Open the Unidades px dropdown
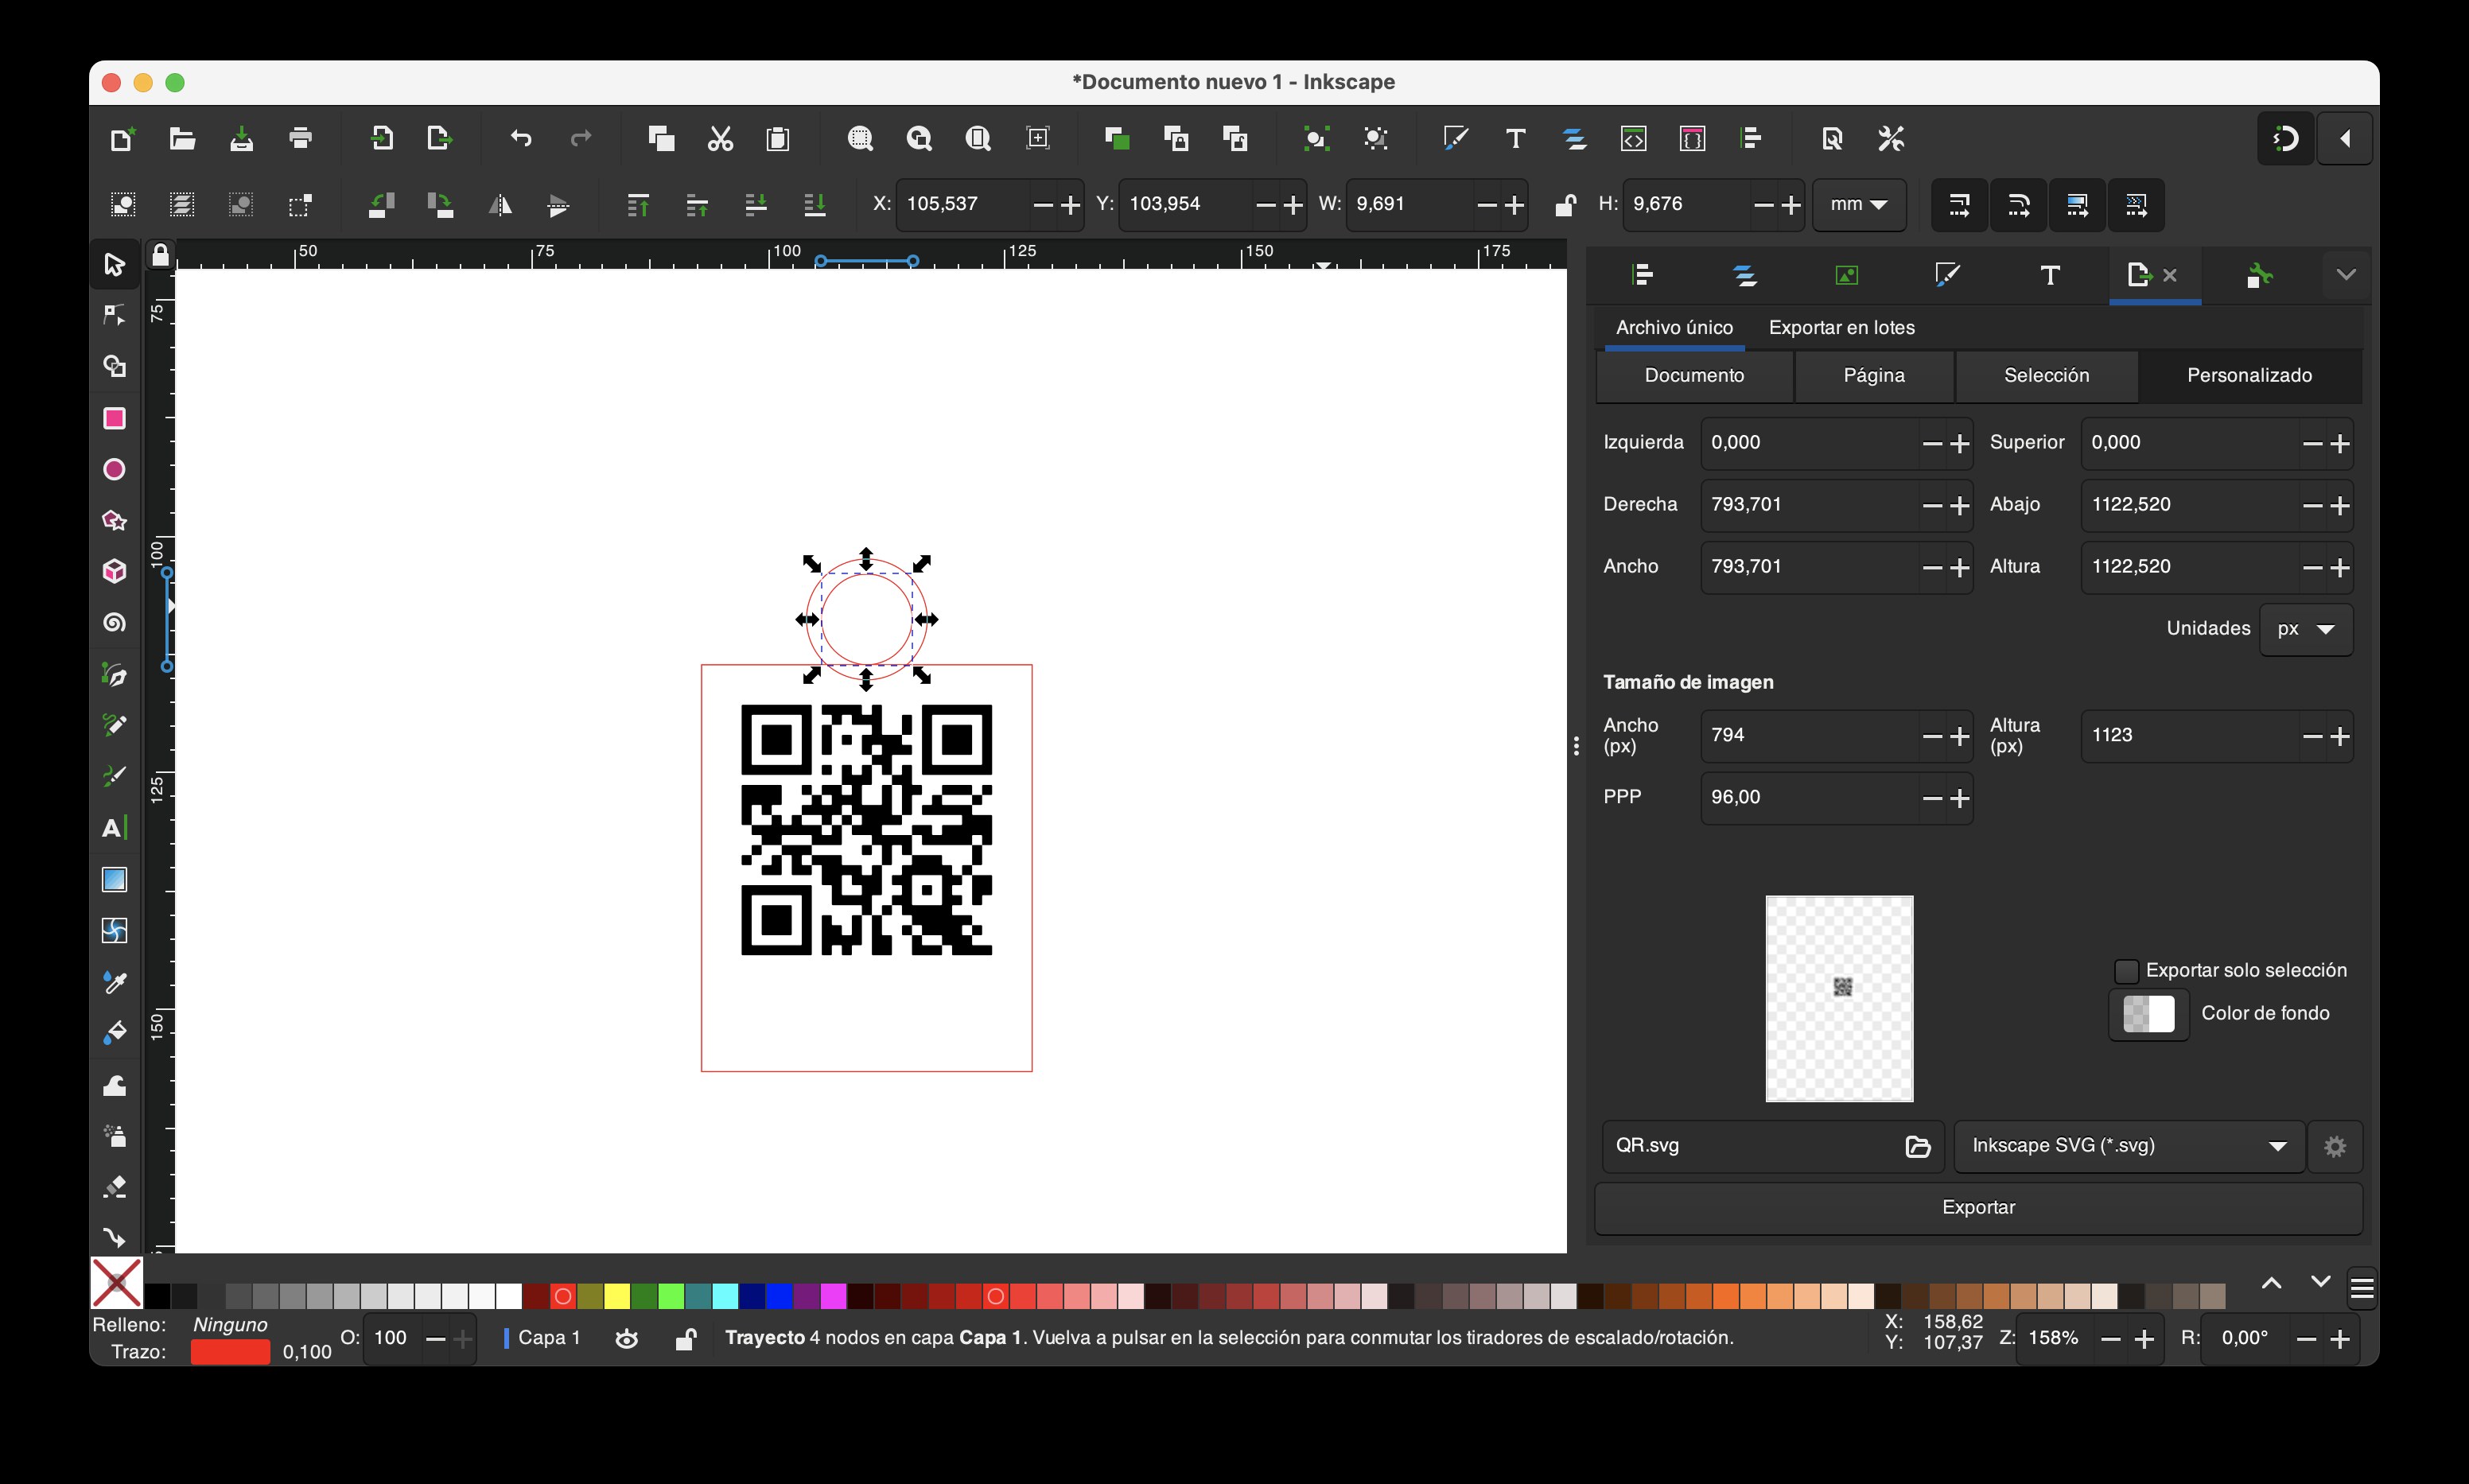2469x1484 pixels. 2306,629
